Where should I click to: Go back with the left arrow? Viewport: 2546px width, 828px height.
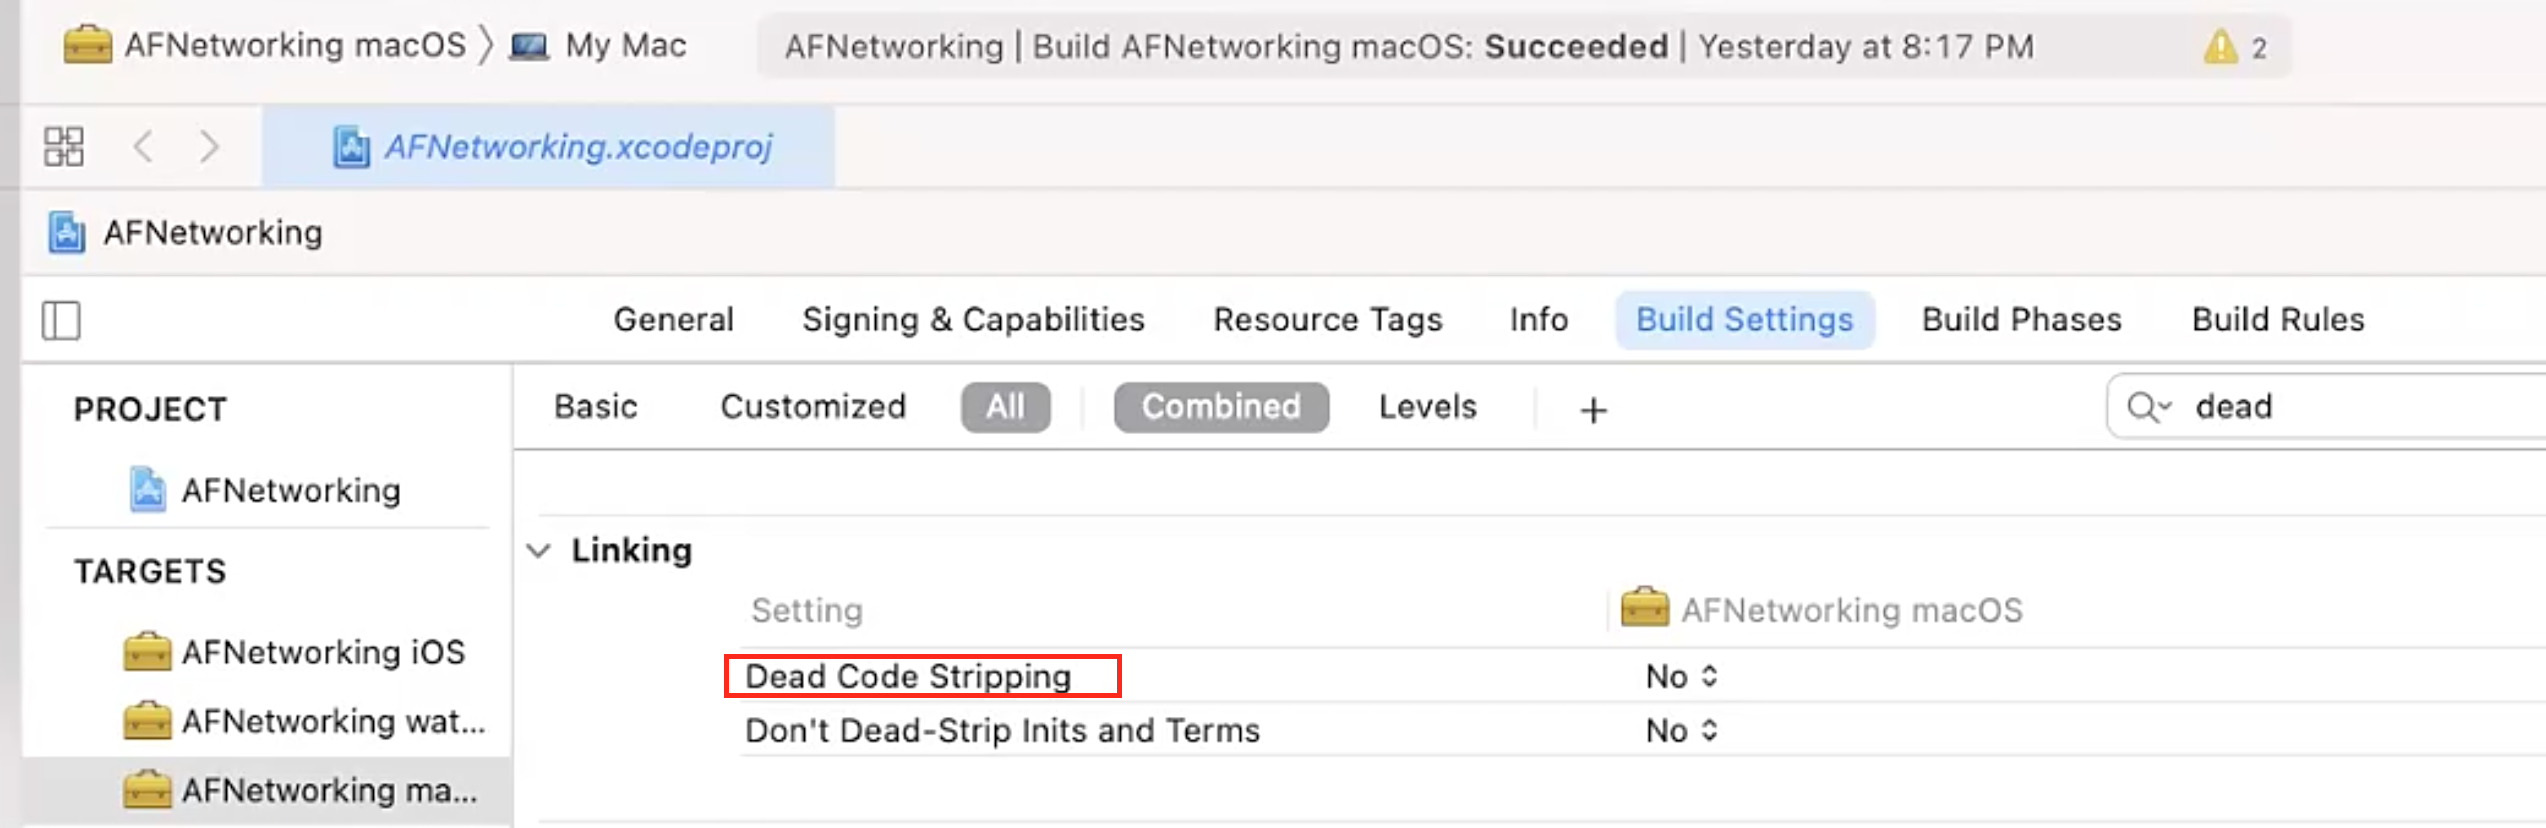click(143, 147)
